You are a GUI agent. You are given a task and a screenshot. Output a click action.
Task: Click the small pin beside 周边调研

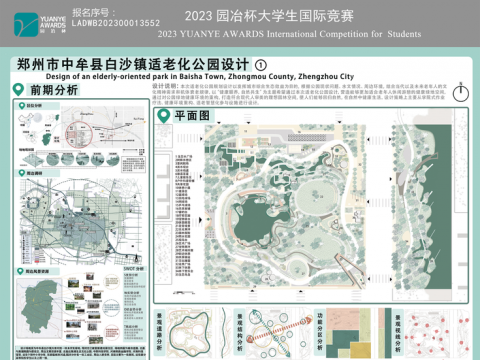tap(22, 173)
